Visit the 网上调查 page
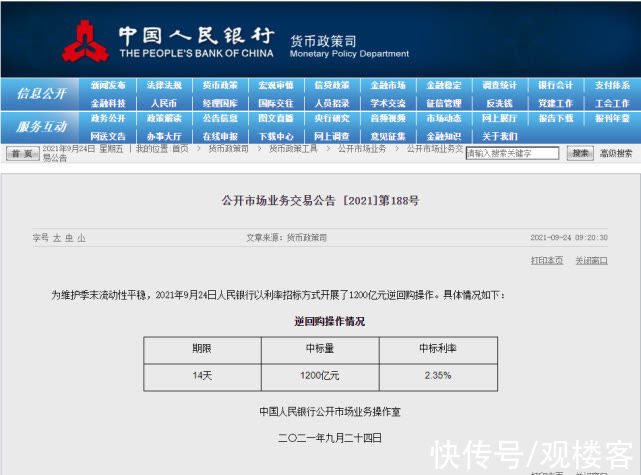Image resolution: width=641 pixels, height=475 pixels. (x=332, y=136)
